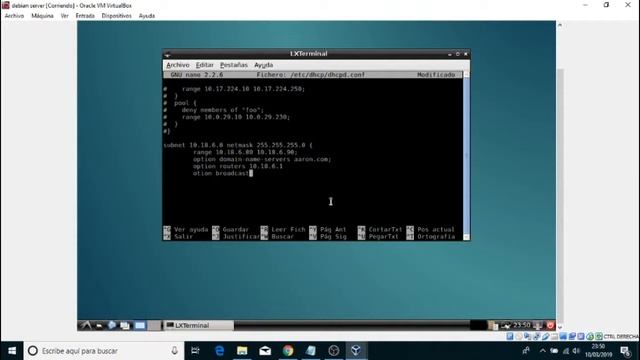Viewport: 640px width, 360px height.
Task: Switch to first desktop in LXDE pager
Action: coord(140,325)
